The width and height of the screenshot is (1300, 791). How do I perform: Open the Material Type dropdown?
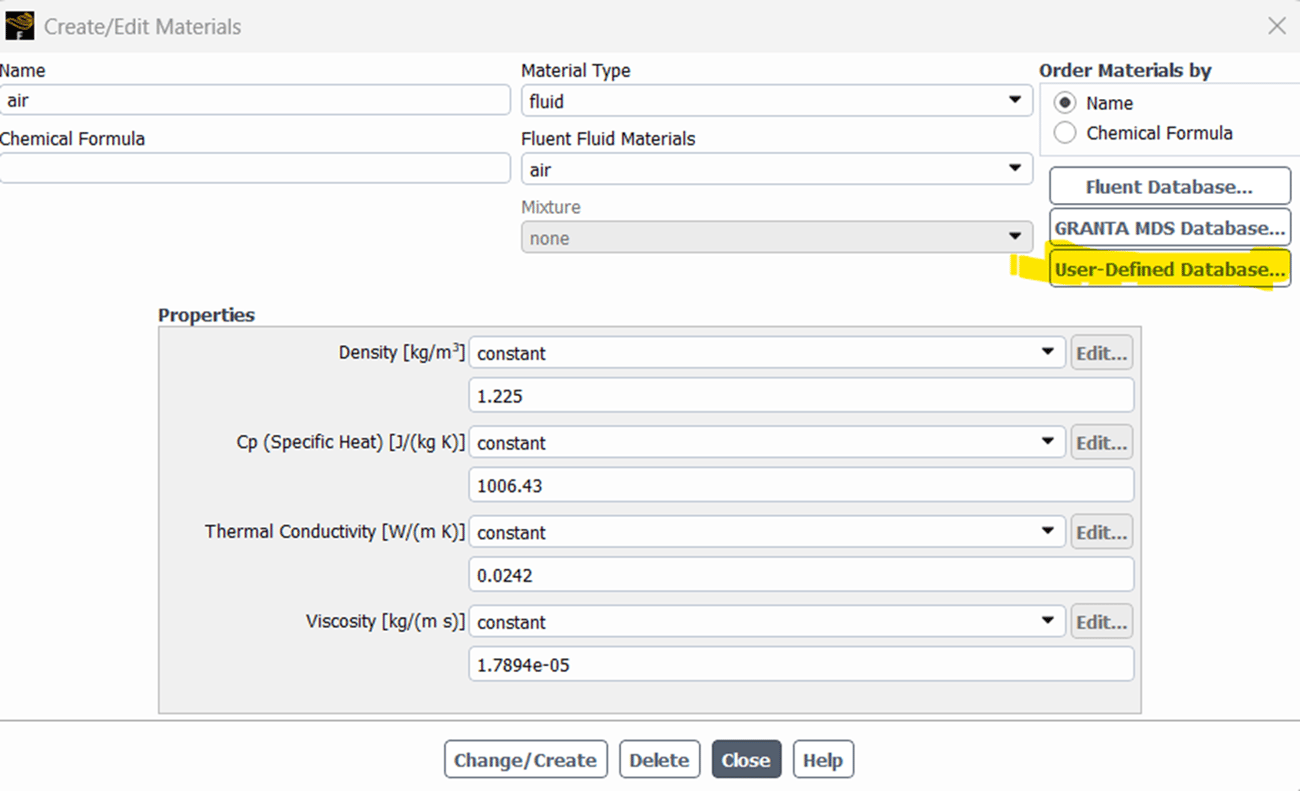coord(1013,100)
